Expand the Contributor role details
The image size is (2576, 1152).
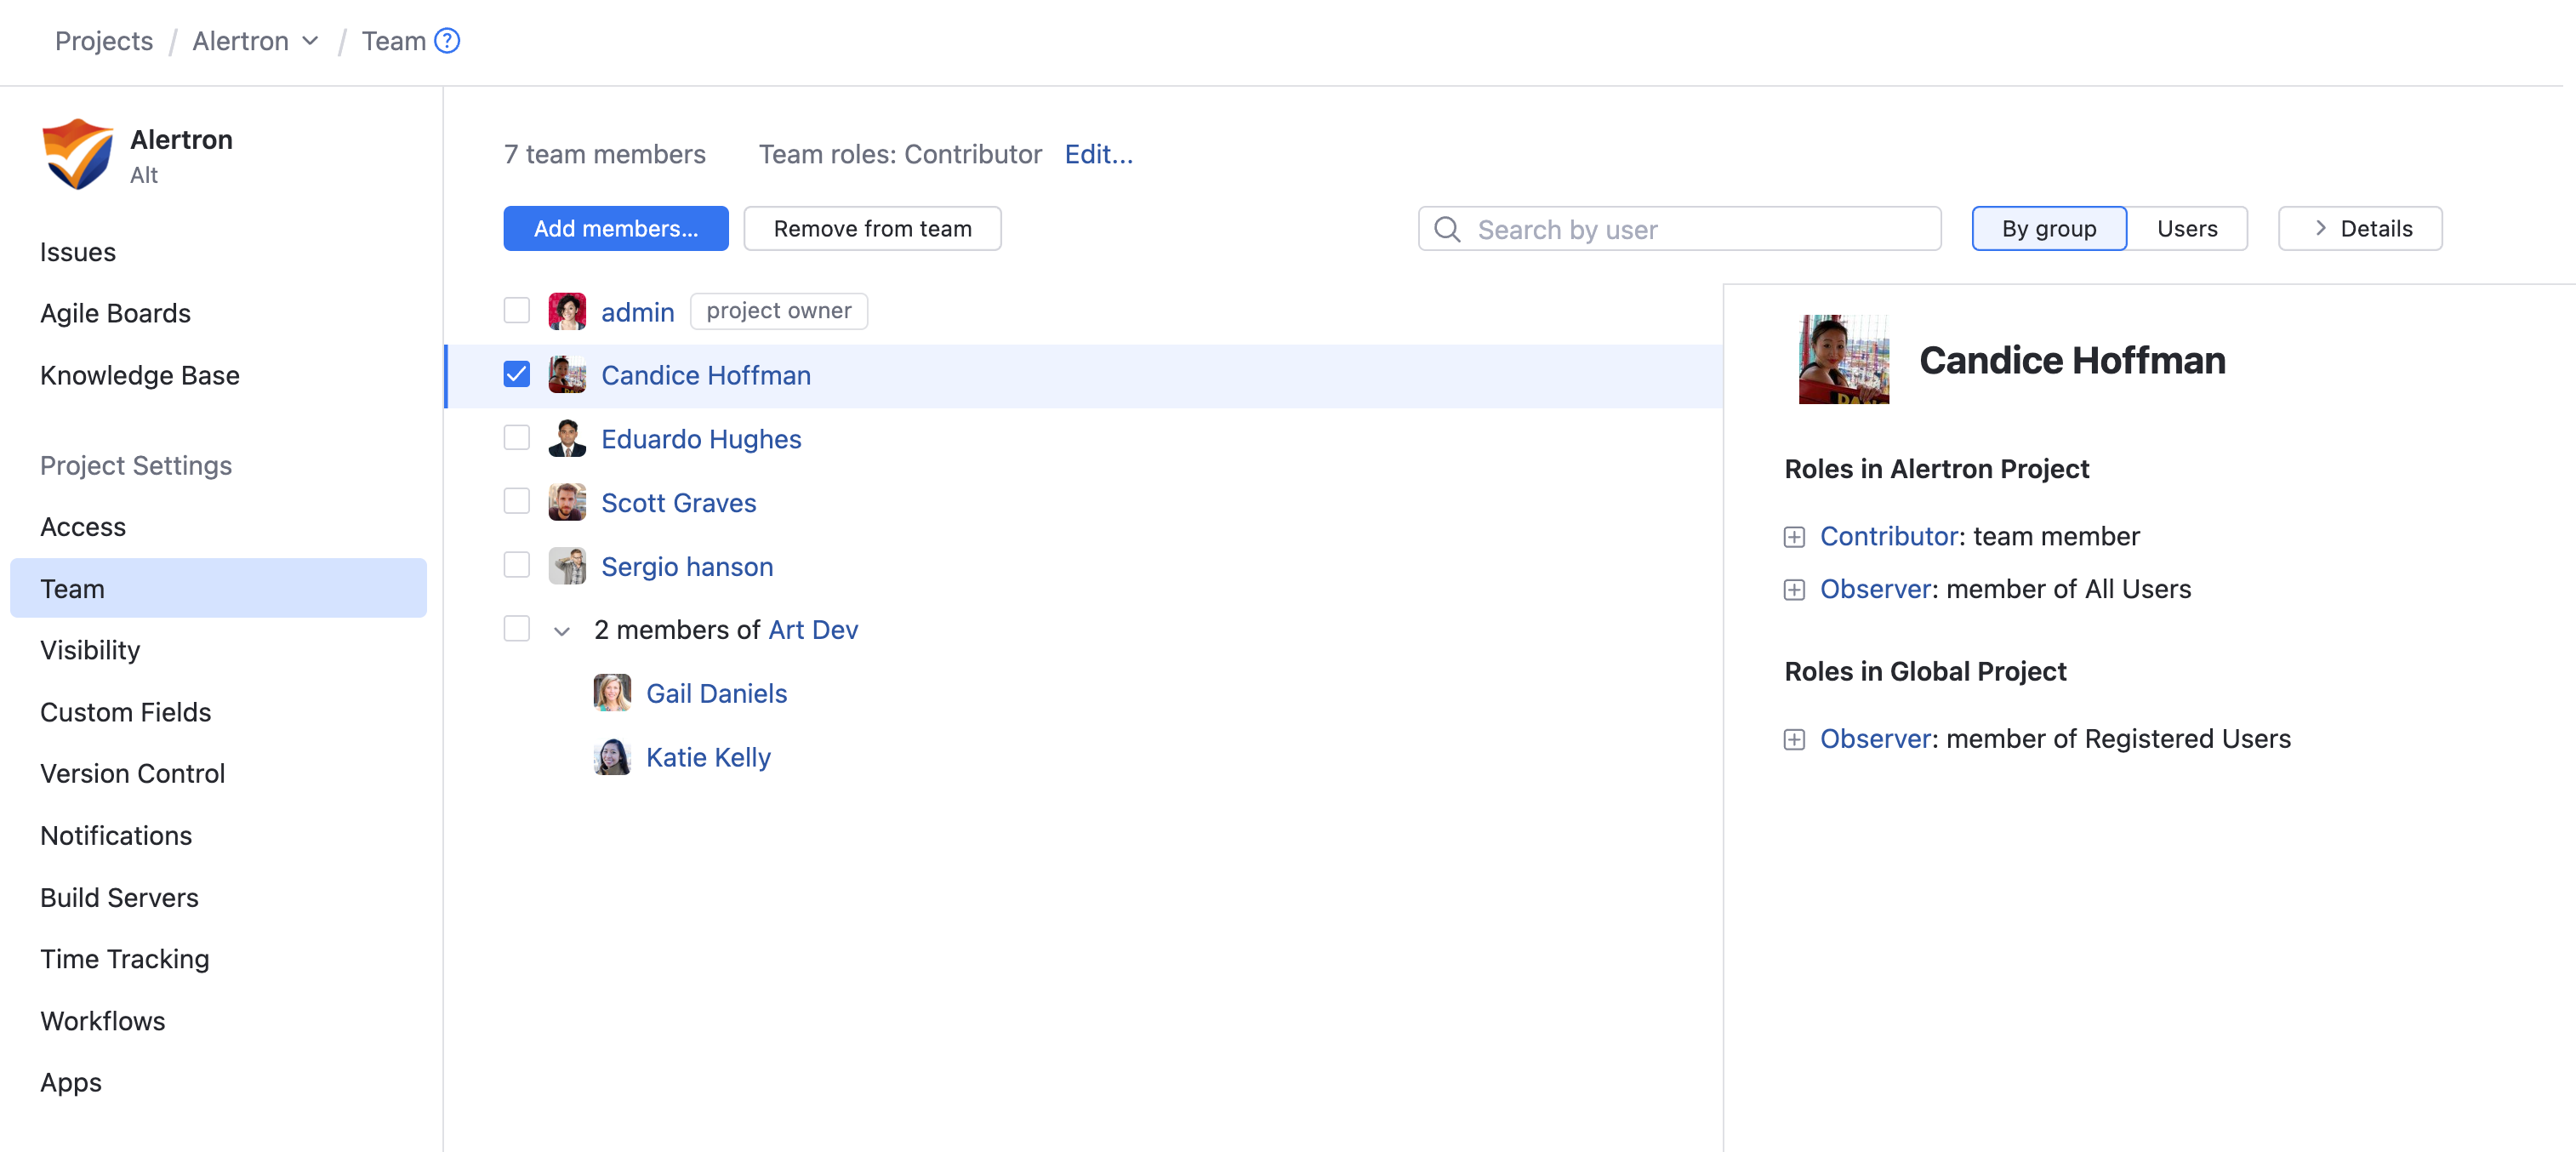[1794, 537]
